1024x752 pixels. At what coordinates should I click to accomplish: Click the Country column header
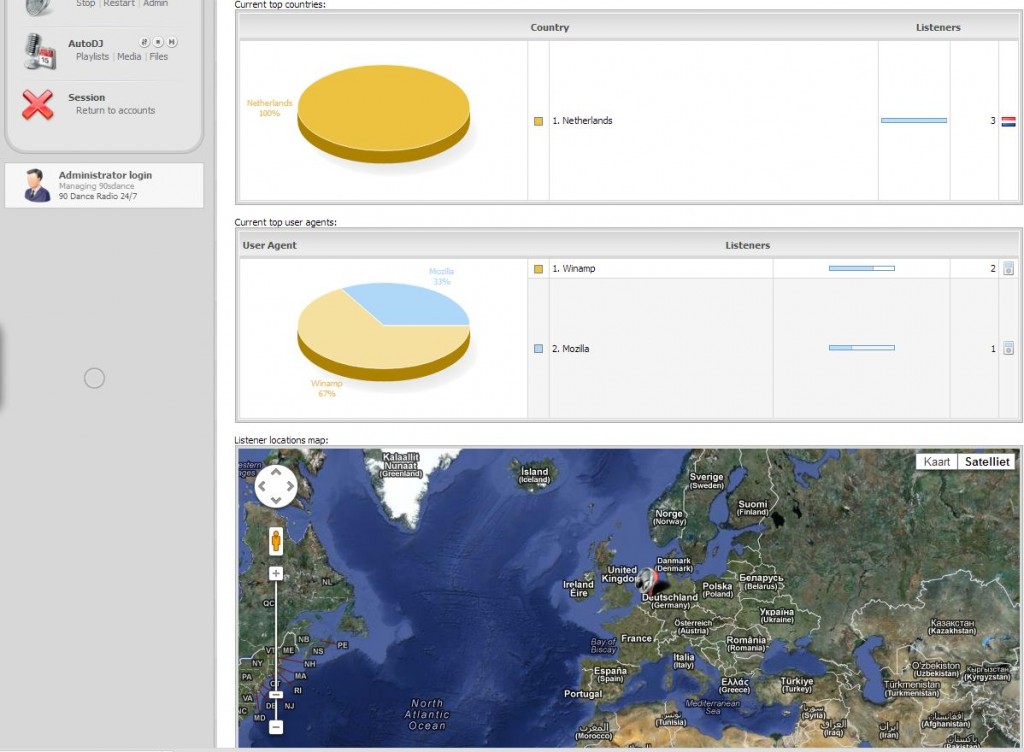[x=550, y=27]
